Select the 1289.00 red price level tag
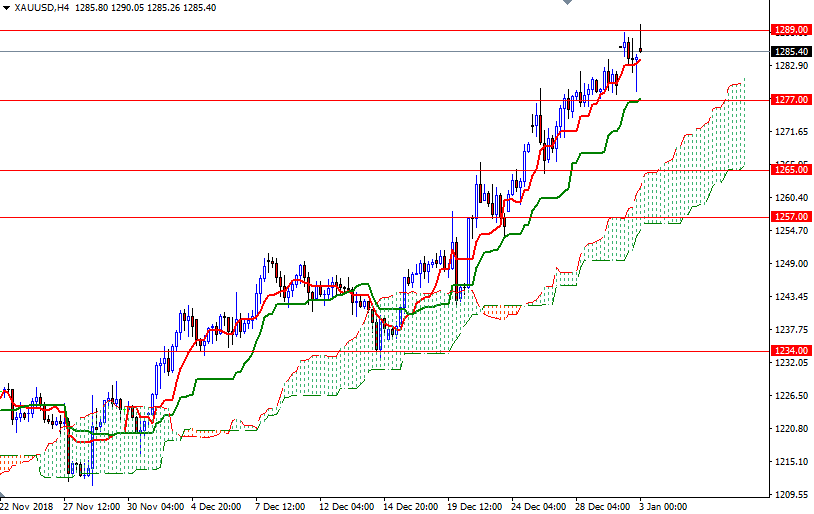The height and width of the screenshot is (514, 814). pos(791,31)
